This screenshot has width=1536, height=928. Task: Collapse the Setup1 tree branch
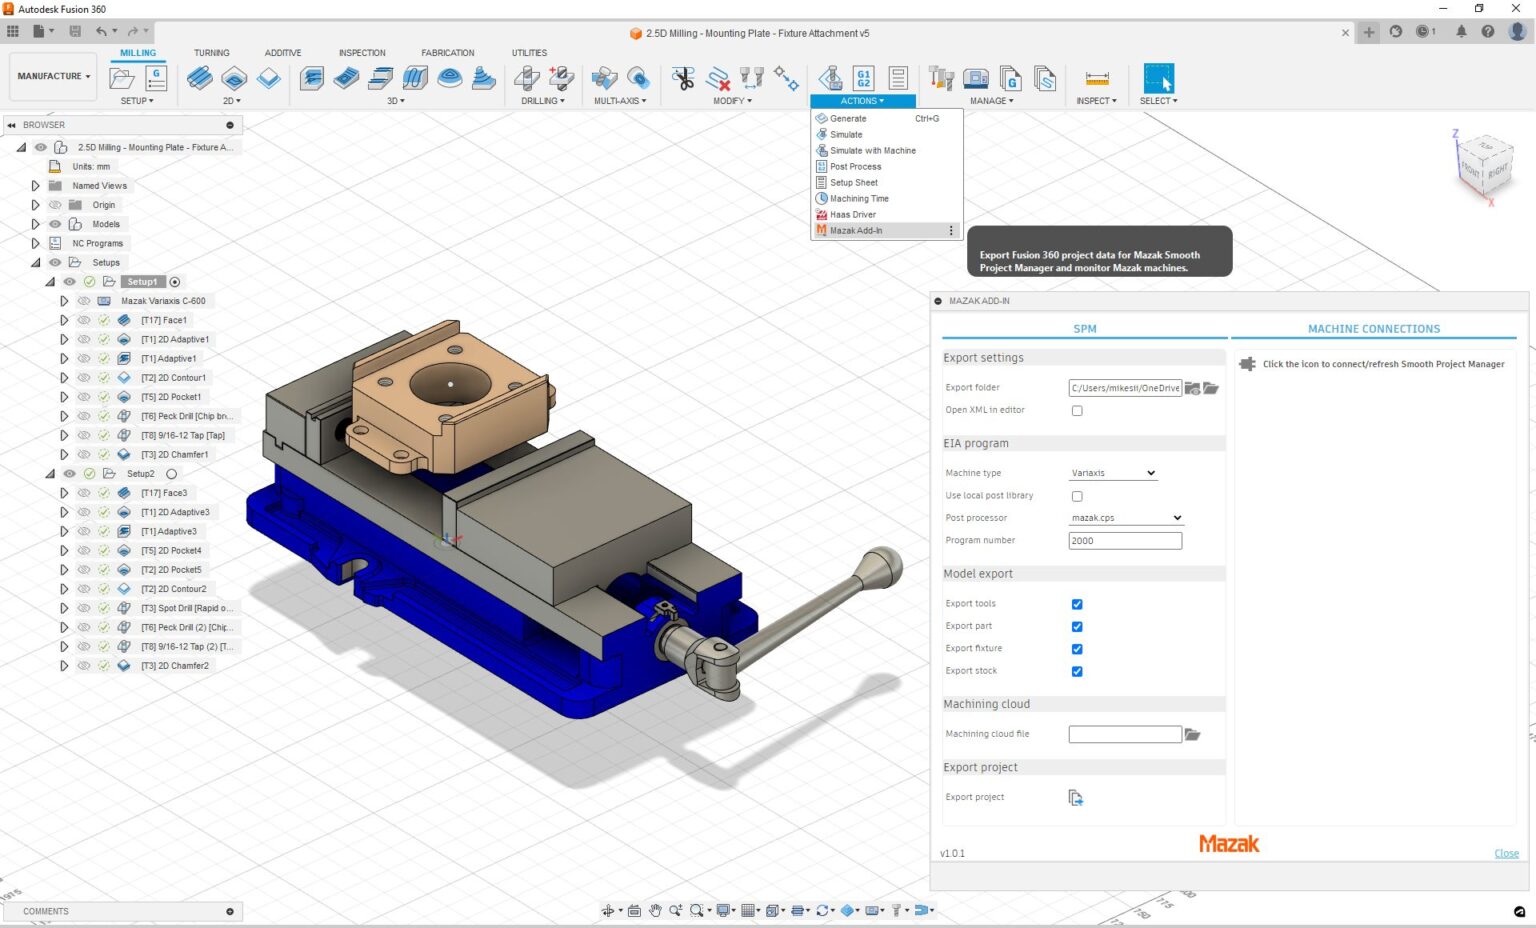tap(49, 281)
